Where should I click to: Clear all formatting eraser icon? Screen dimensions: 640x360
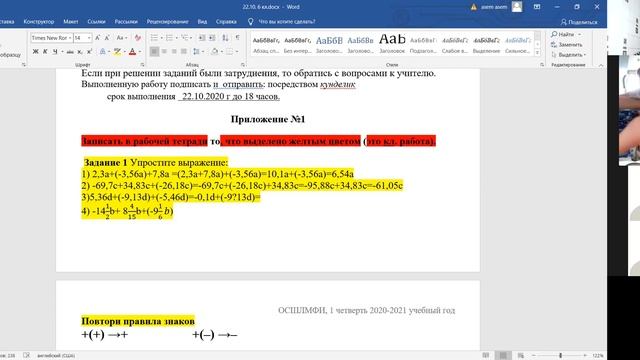click(x=138, y=38)
